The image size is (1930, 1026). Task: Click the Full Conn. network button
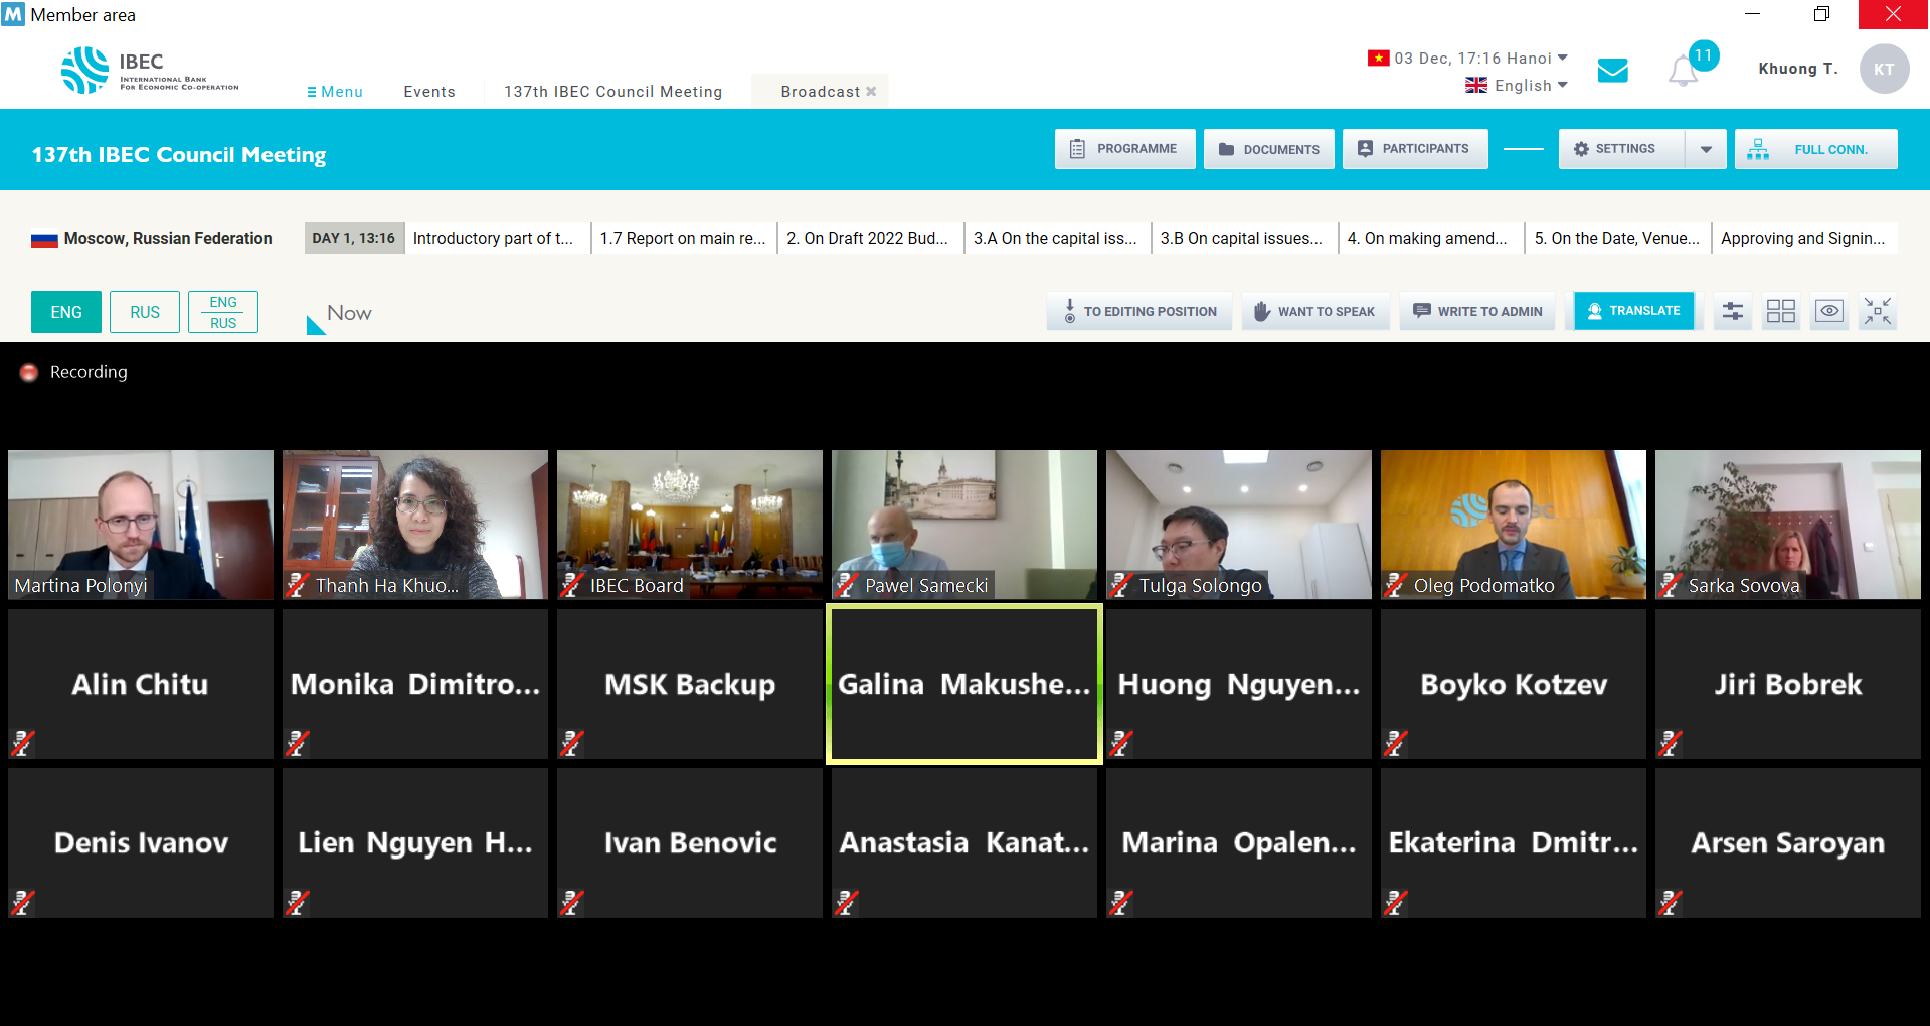tap(1815, 149)
